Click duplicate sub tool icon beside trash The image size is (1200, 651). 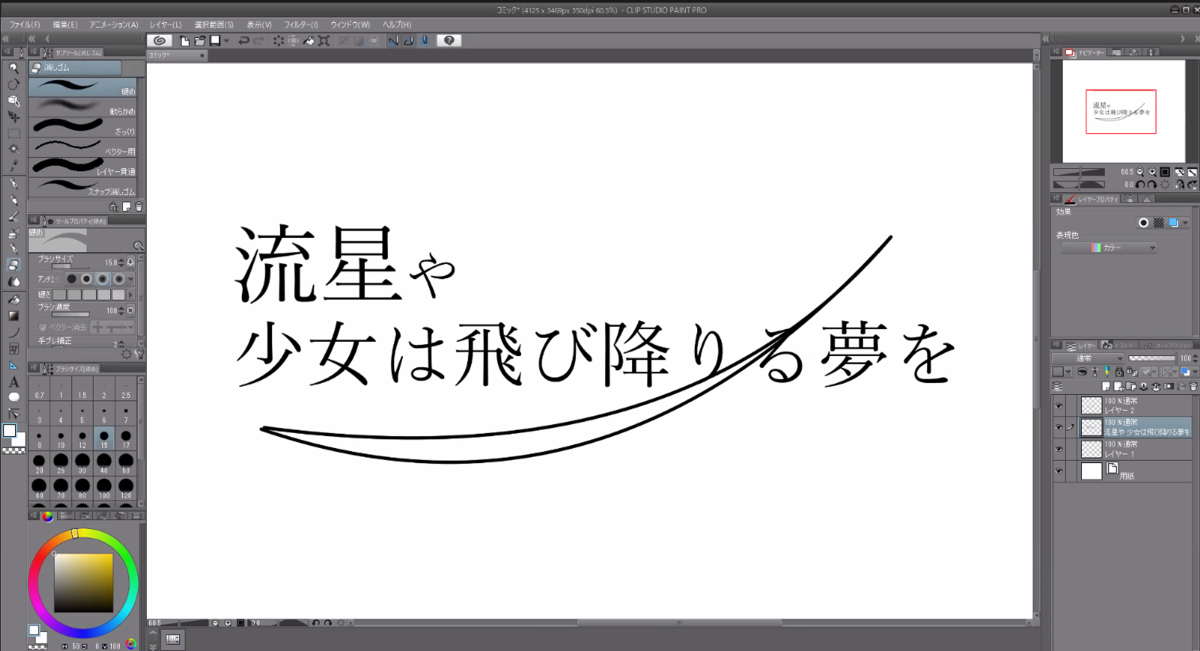click(126, 205)
